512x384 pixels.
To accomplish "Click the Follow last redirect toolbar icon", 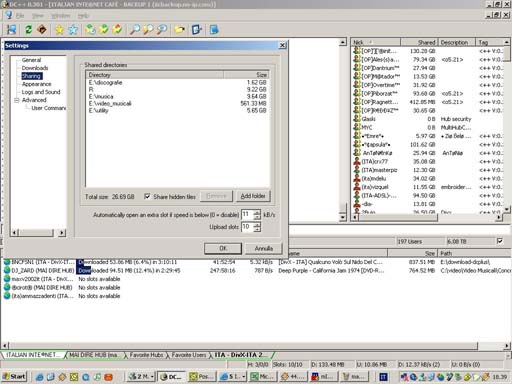I will point(42,30).
